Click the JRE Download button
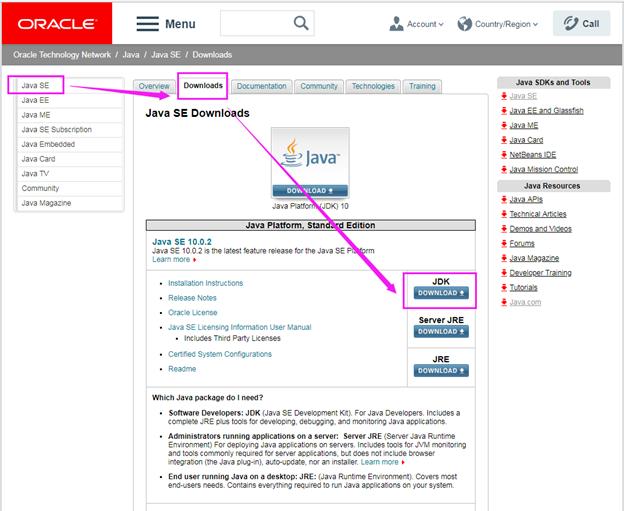The image size is (624, 511). tap(441, 371)
